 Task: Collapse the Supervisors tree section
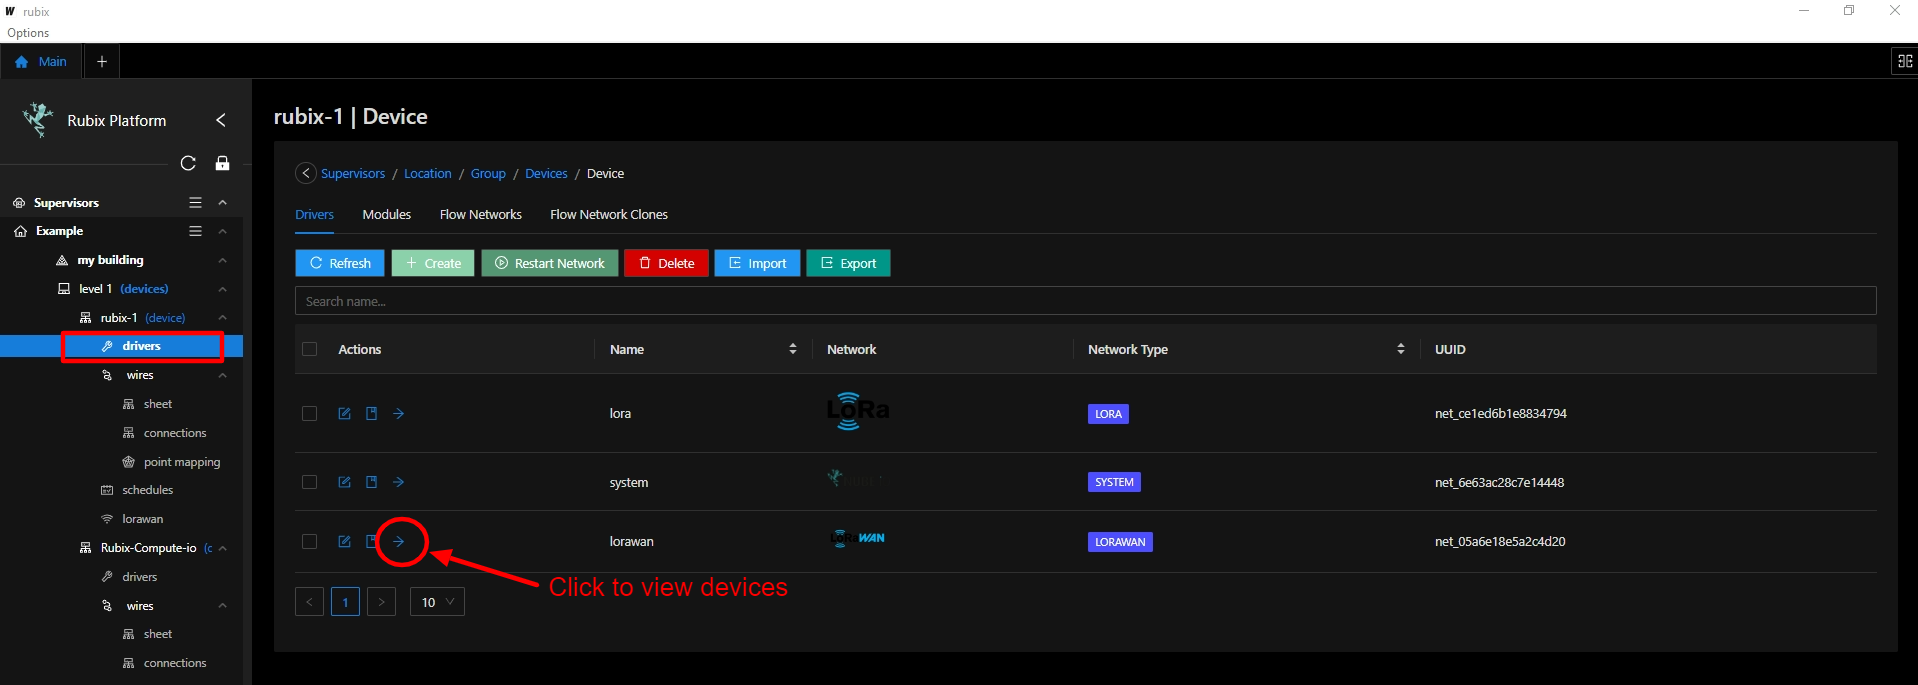(x=222, y=202)
